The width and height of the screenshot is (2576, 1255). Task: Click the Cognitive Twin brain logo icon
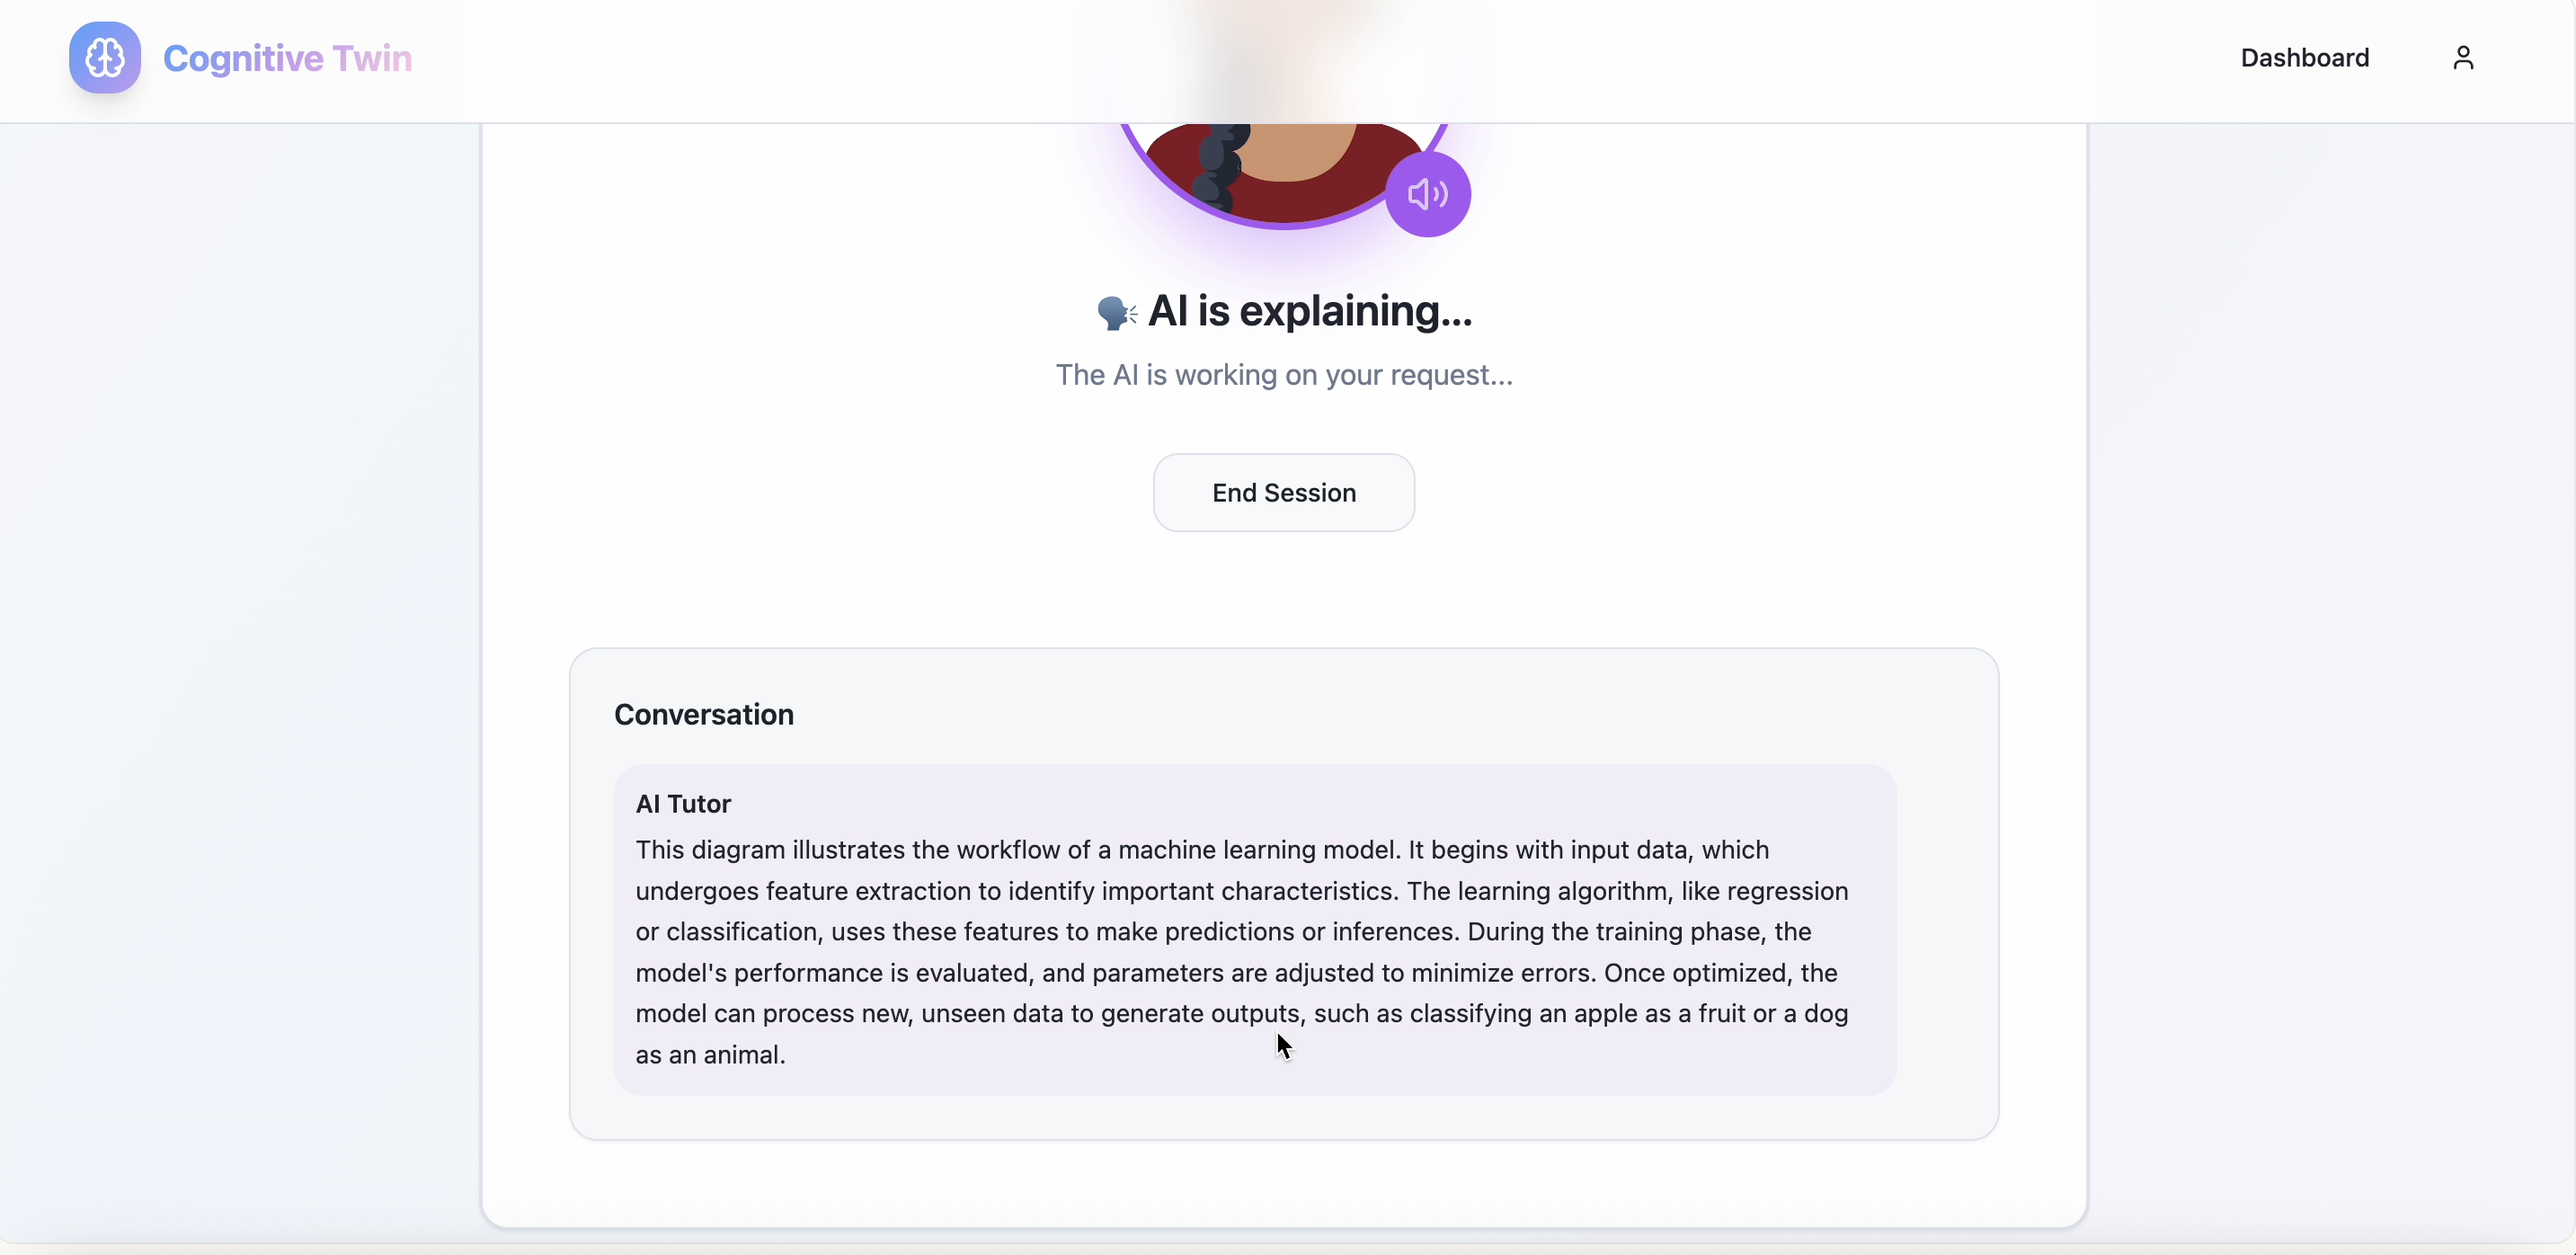105,58
